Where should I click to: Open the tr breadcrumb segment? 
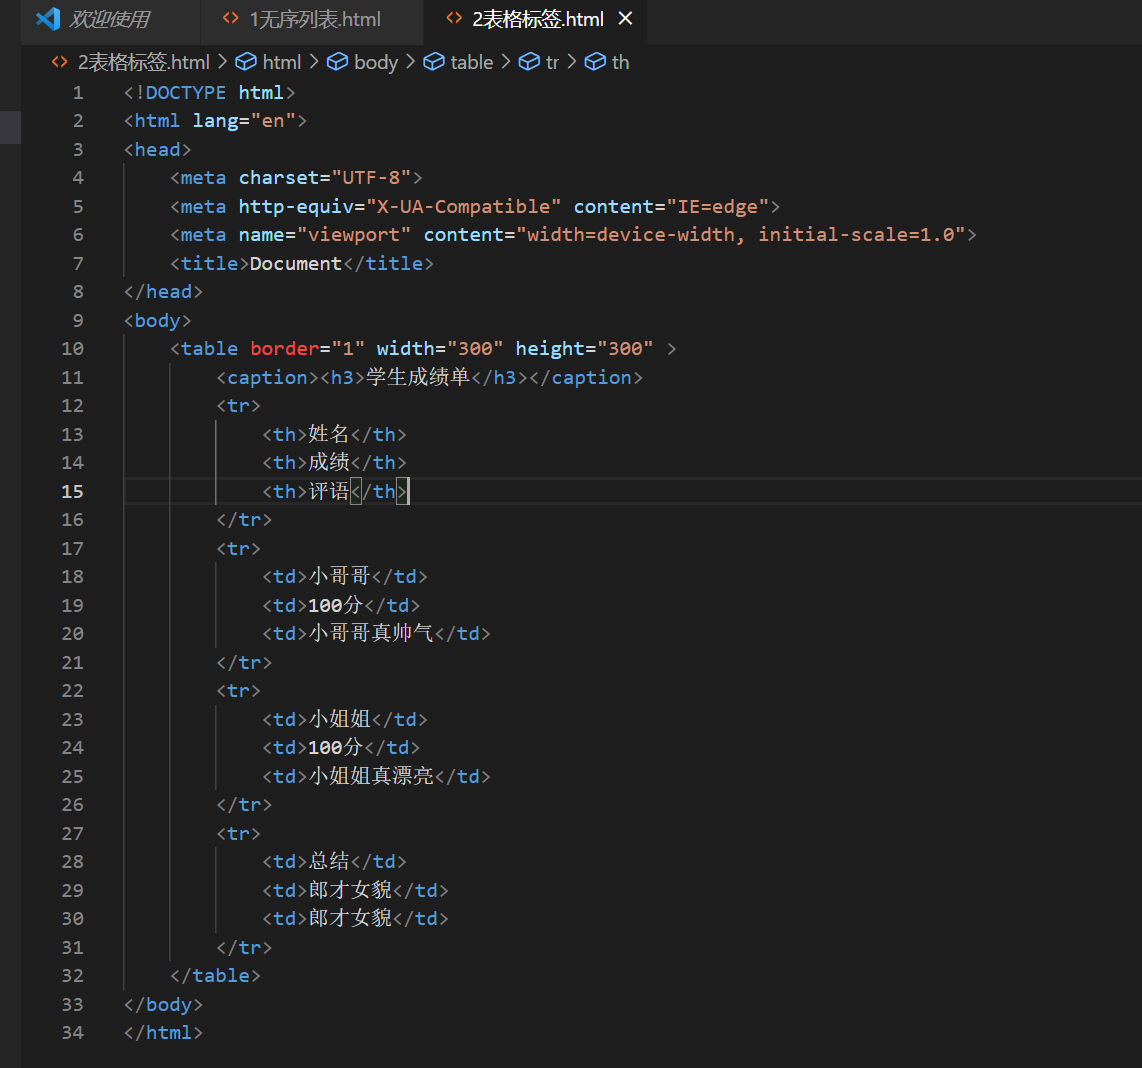(552, 63)
